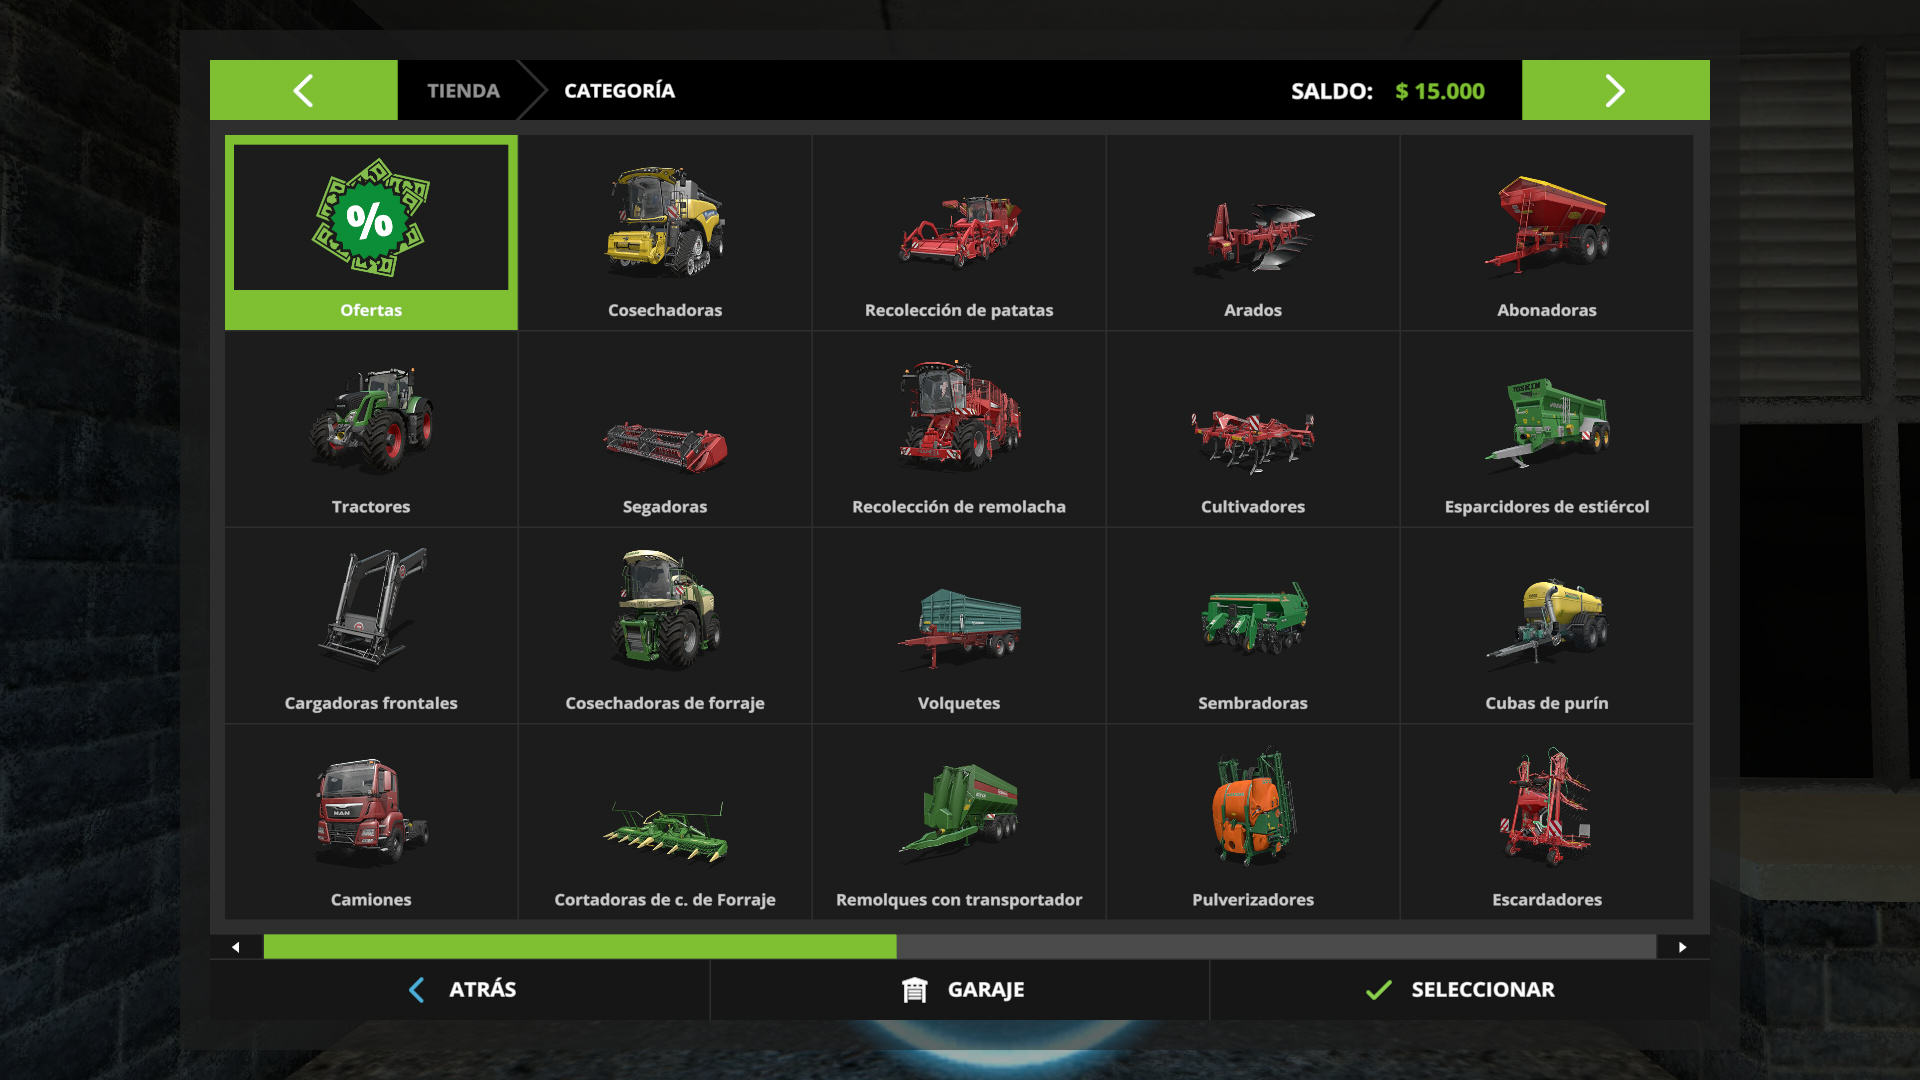Screen dimensions: 1920x1080
Task: Open the Cosechadoras harvester category
Action: click(x=665, y=233)
